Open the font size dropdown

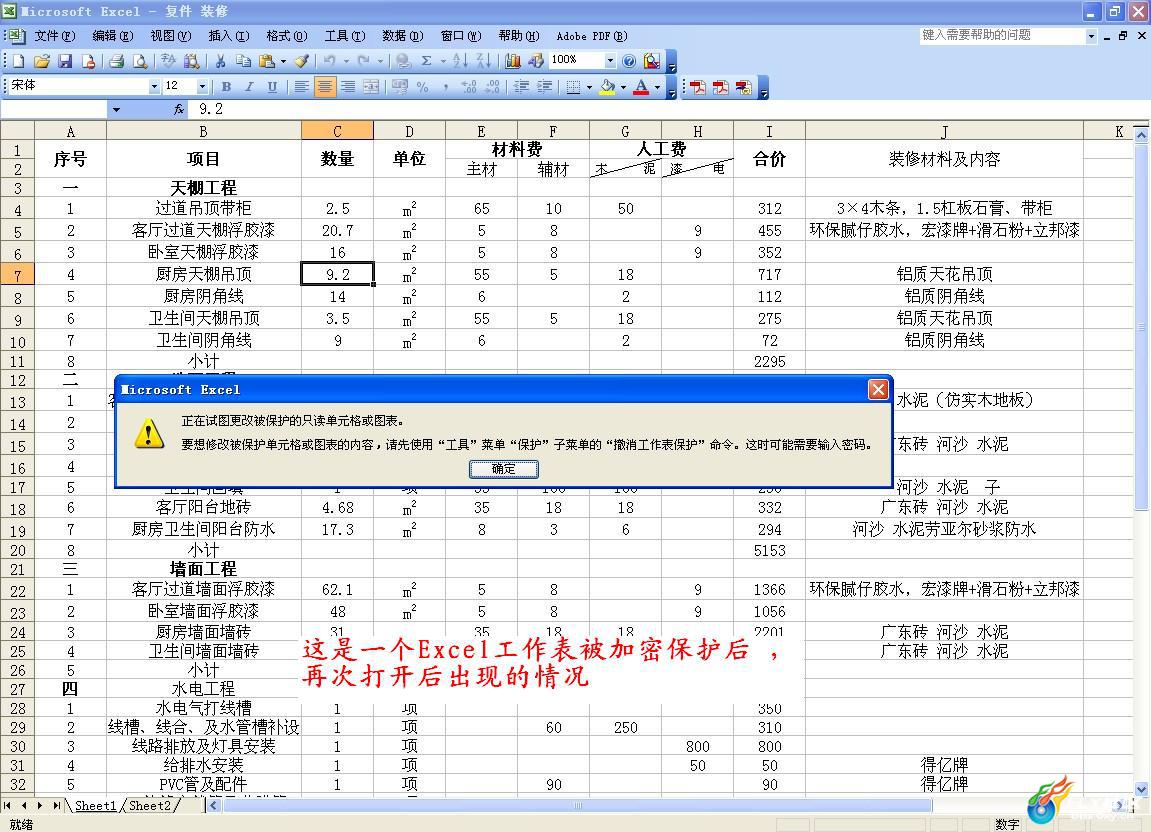202,87
